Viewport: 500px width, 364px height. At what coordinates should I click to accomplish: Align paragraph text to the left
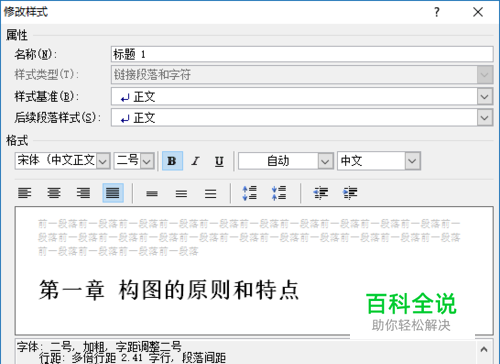(x=25, y=193)
